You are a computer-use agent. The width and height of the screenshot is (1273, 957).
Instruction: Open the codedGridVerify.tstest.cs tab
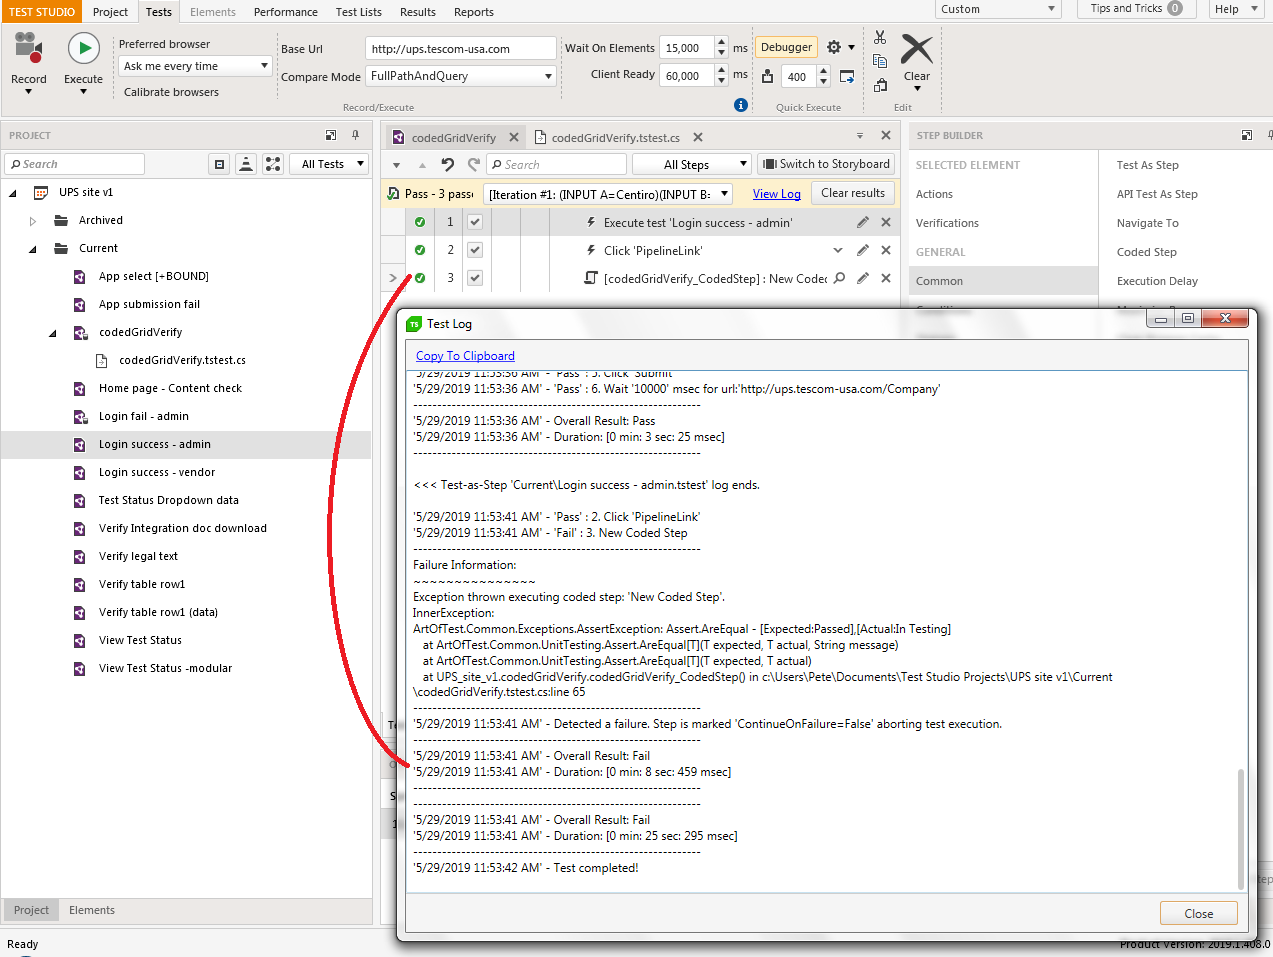tap(615, 138)
